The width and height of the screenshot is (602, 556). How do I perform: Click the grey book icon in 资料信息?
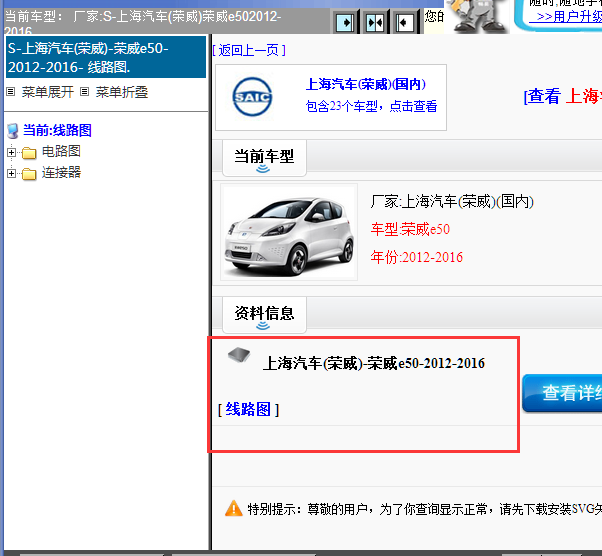[x=238, y=355]
